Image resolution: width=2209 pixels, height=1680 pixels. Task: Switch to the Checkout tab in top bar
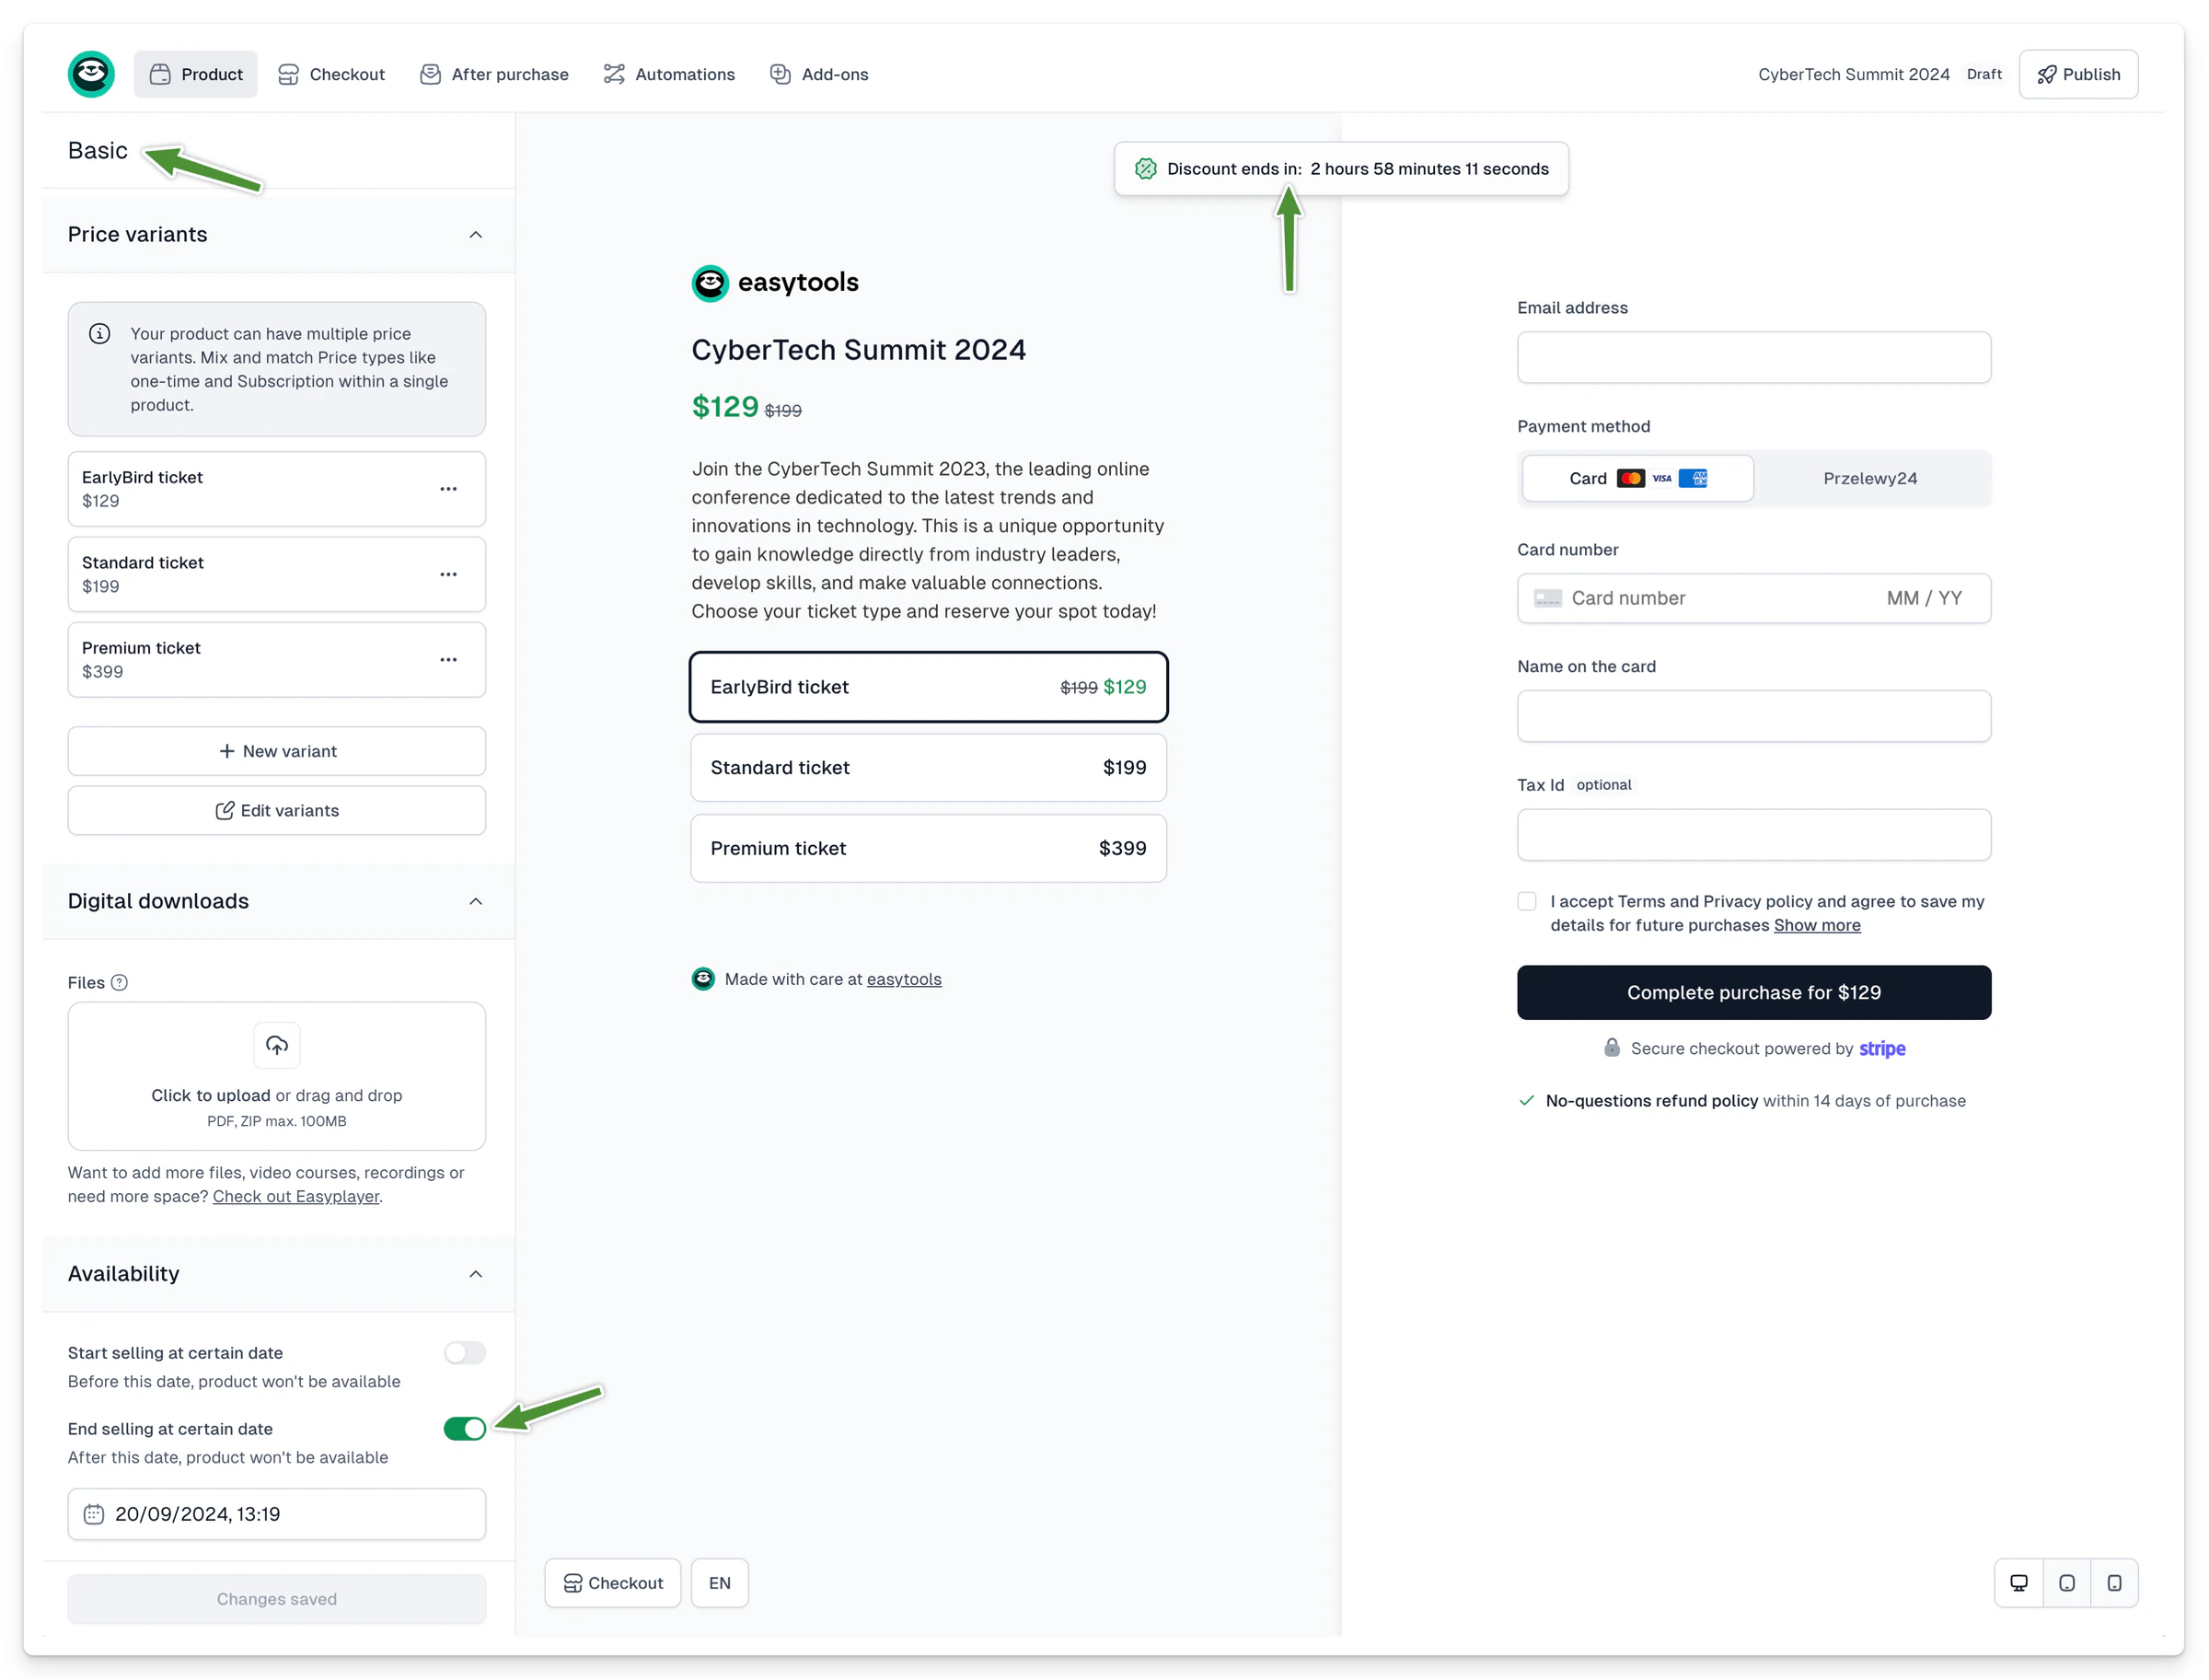(x=332, y=74)
